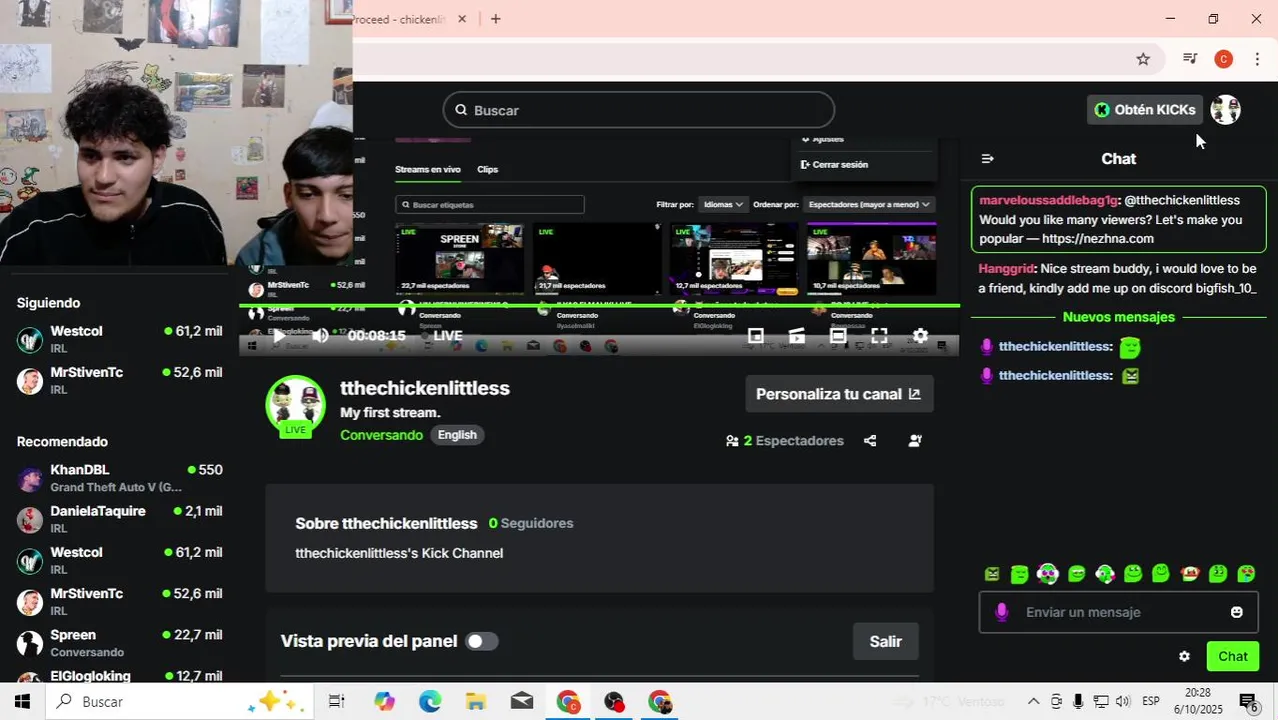
Task: Insert the purple-eyed headphone emote
Action: click(1047, 574)
